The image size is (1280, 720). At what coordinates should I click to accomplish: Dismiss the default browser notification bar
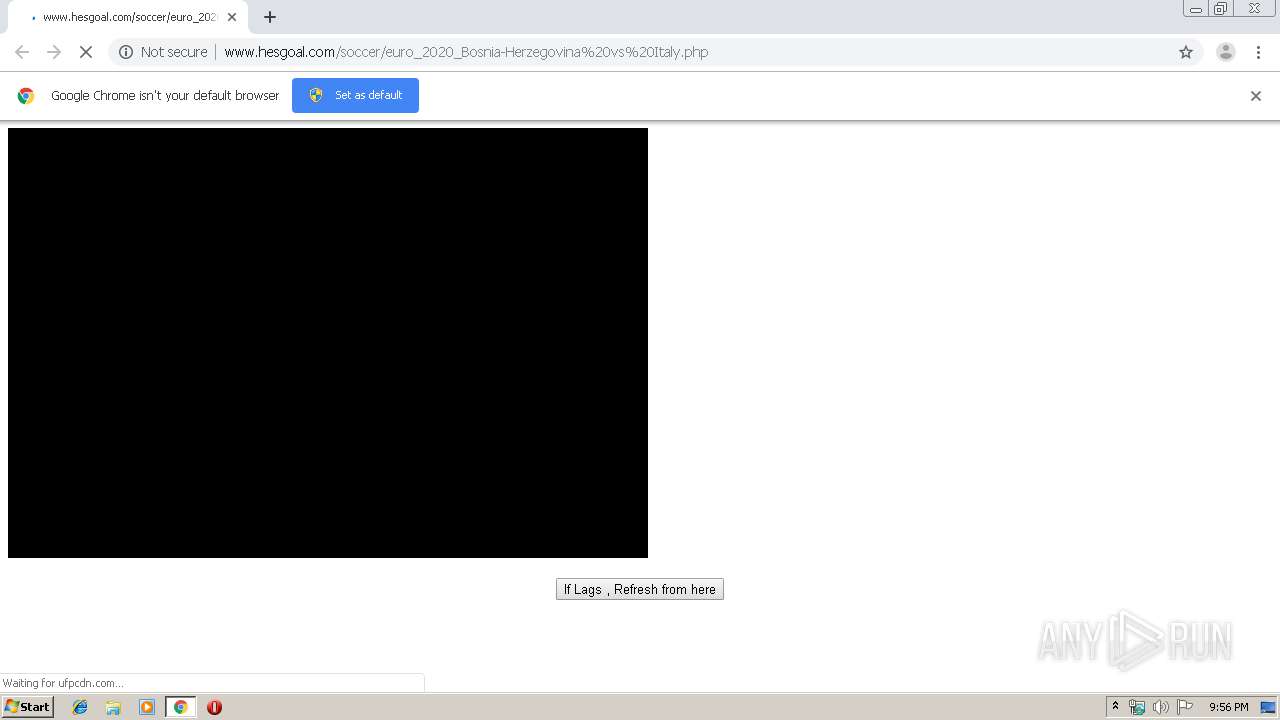1256,96
